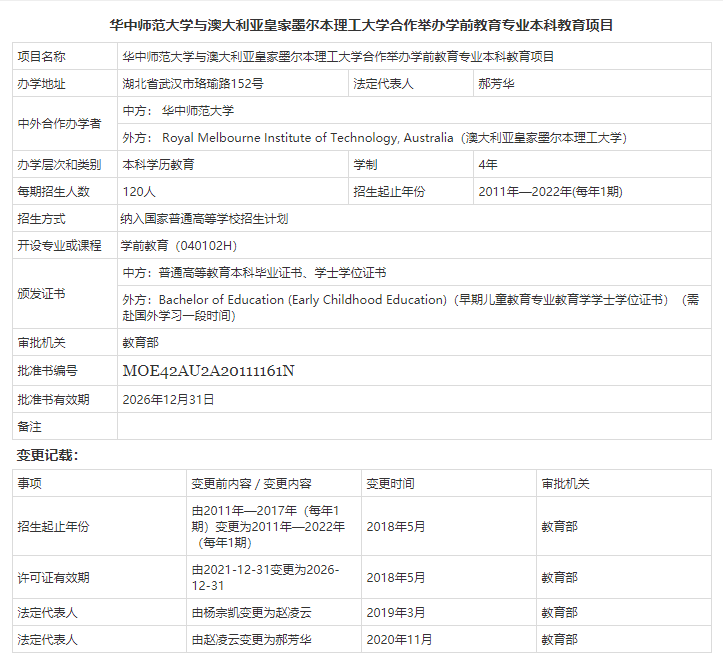
Task: Select the value 教育部 in the top table
Action: point(140,343)
